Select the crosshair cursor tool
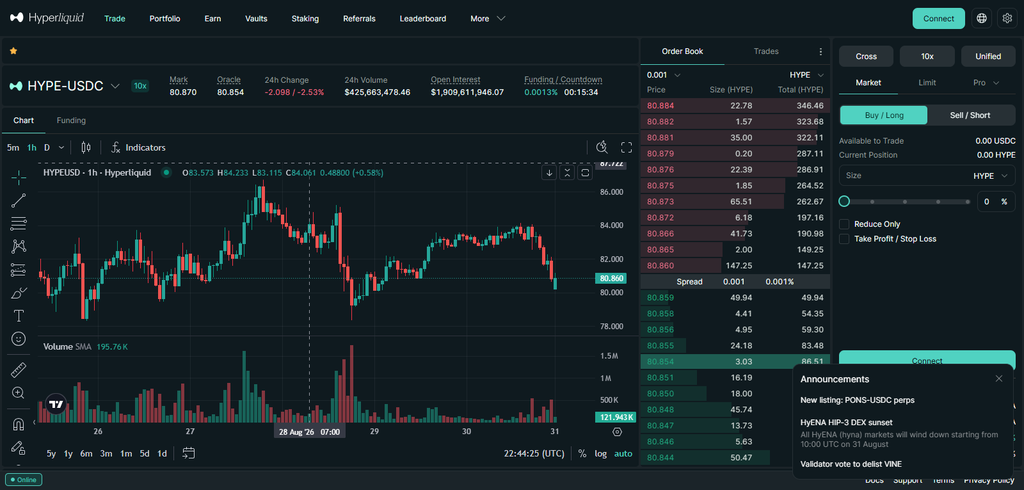 click(19, 177)
